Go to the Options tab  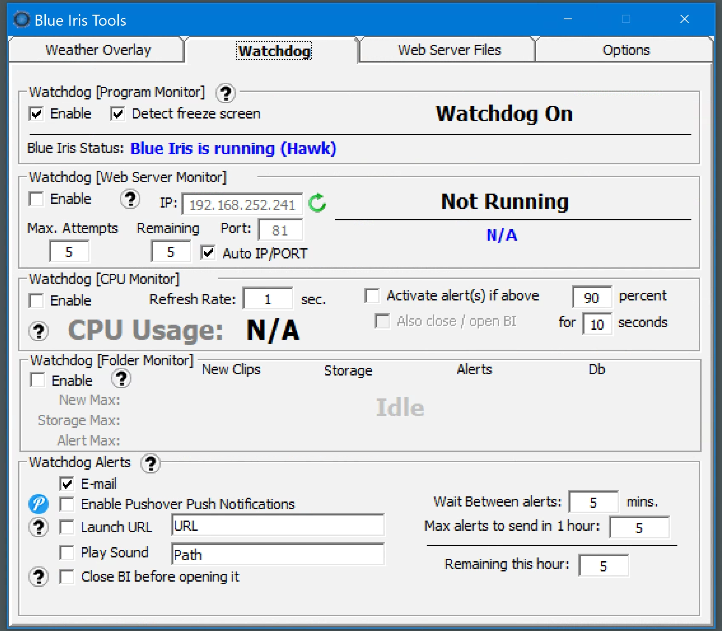click(x=625, y=50)
